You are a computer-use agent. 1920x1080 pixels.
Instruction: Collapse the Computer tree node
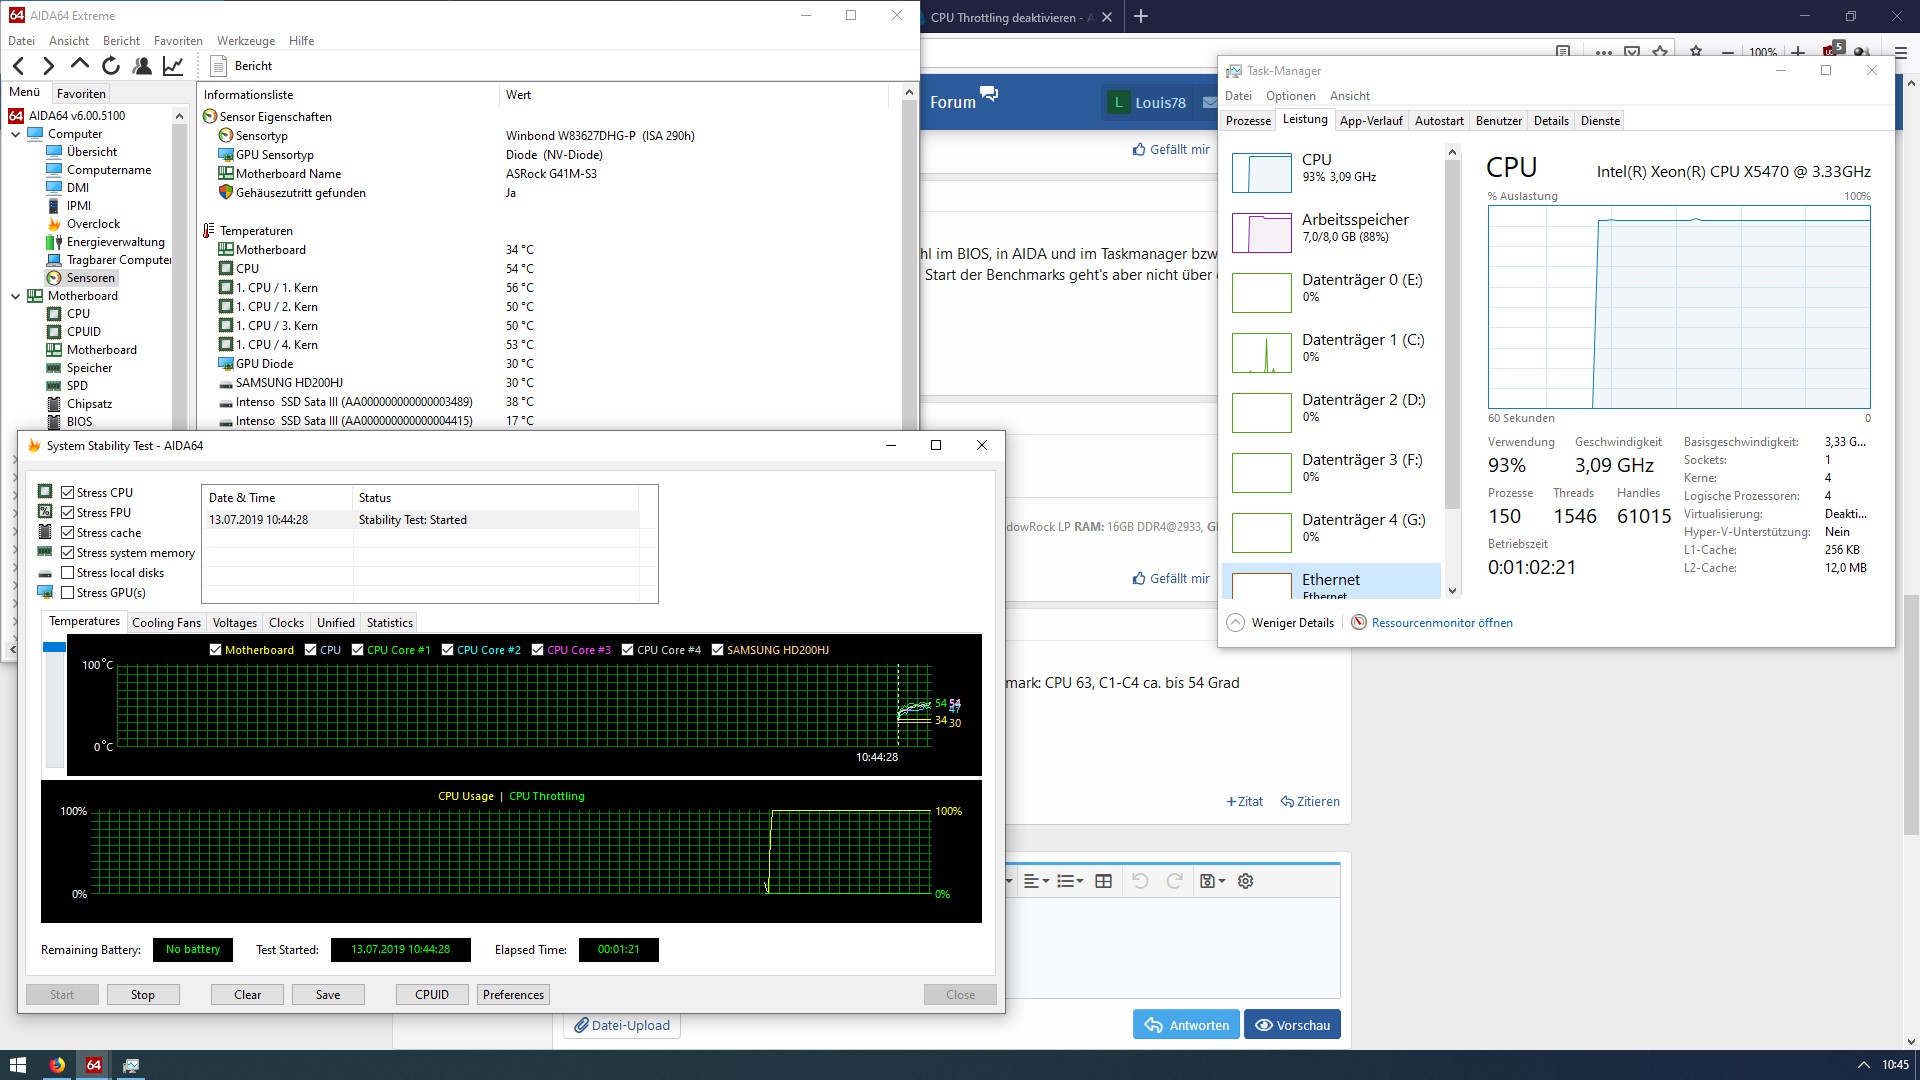[16, 134]
